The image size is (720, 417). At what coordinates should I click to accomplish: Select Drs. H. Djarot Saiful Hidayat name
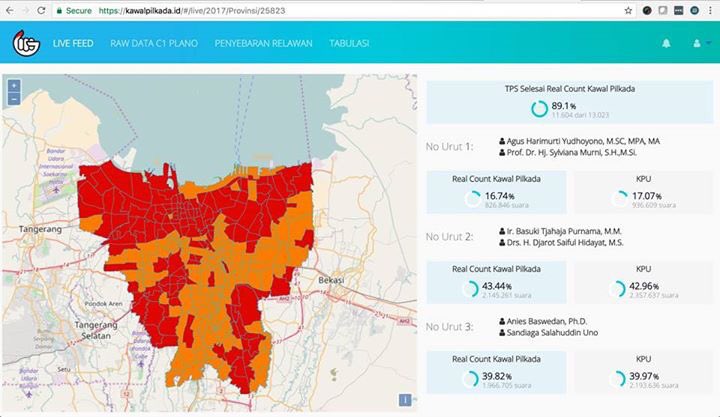pyautogui.click(x=565, y=242)
